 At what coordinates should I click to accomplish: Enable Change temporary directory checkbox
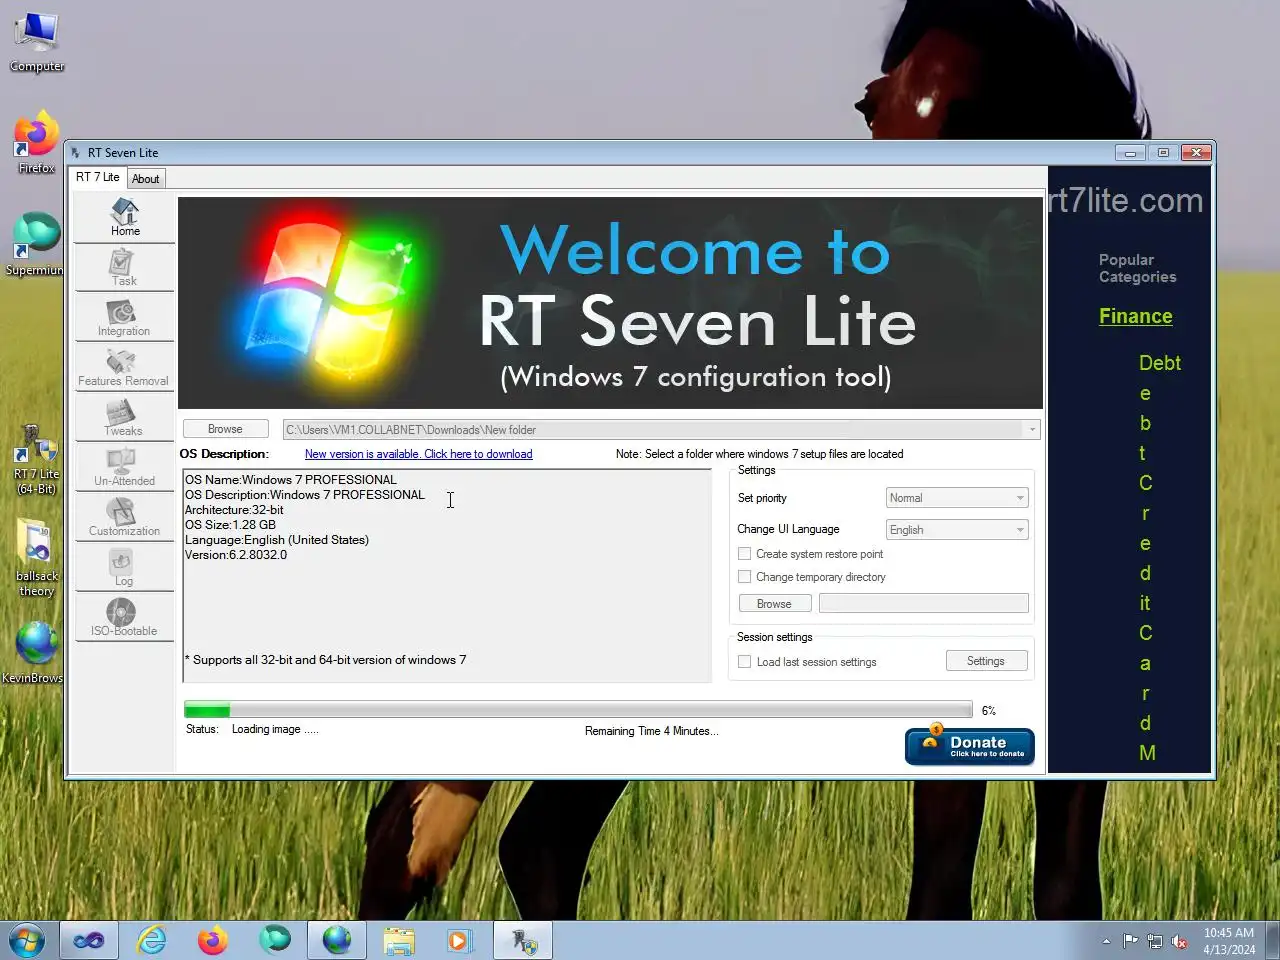[744, 577]
